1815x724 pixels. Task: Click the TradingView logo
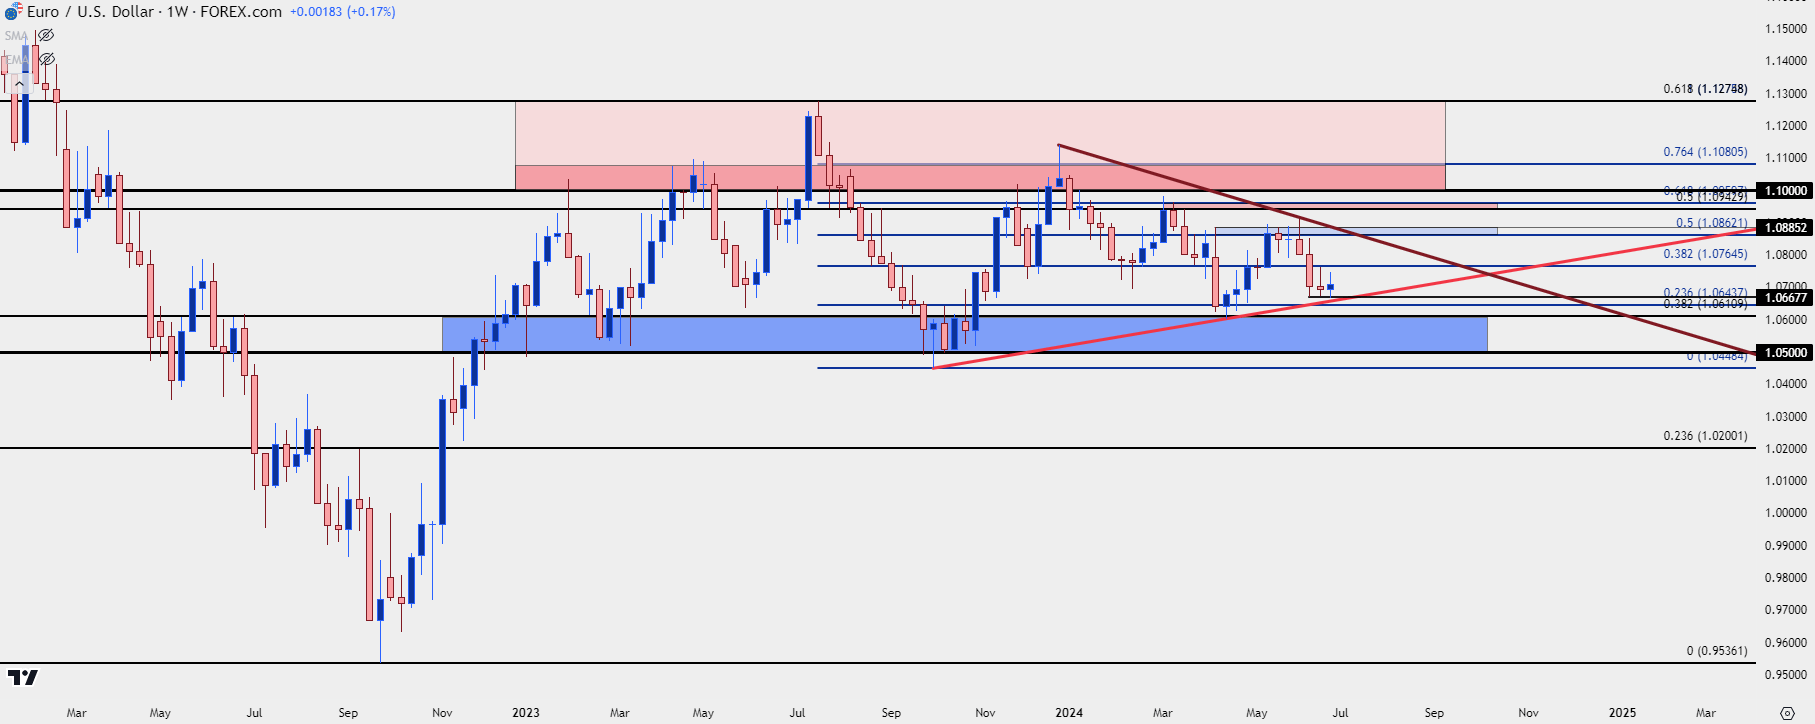22,678
